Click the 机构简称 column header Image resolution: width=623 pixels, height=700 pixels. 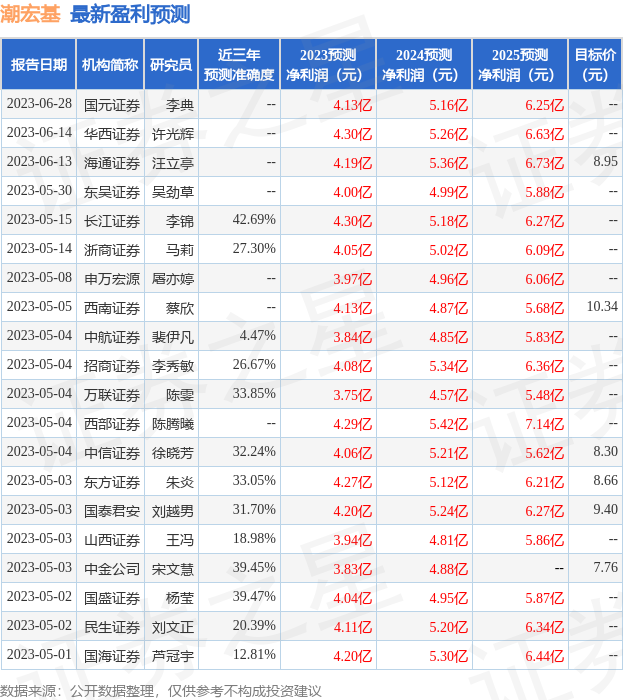coord(110,64)
